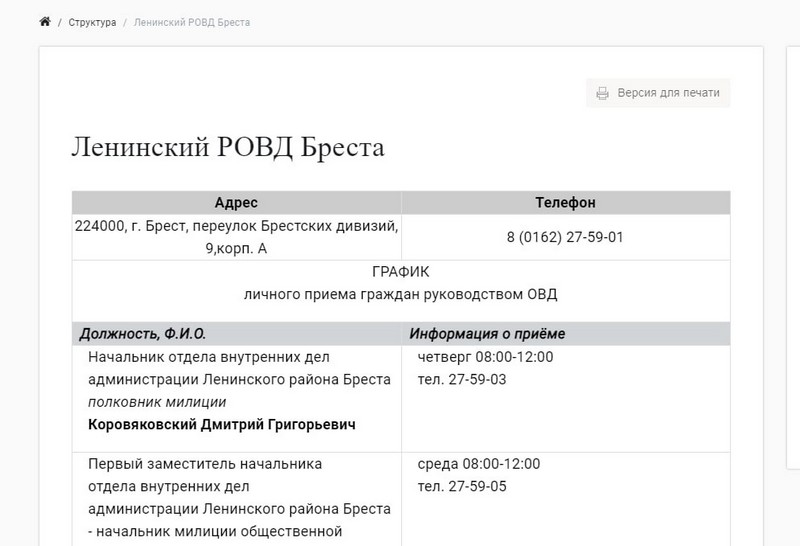The width and height of the screenshot is (800, 546).
Task: Click the phone number 8 (0162) 27-59-01
Action: point(565,237)
